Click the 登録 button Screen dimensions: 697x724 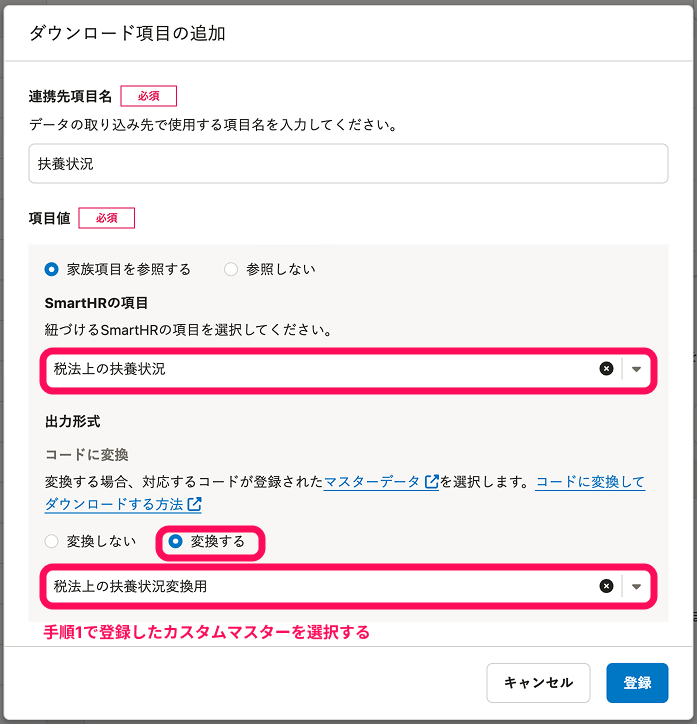point(637,683)
